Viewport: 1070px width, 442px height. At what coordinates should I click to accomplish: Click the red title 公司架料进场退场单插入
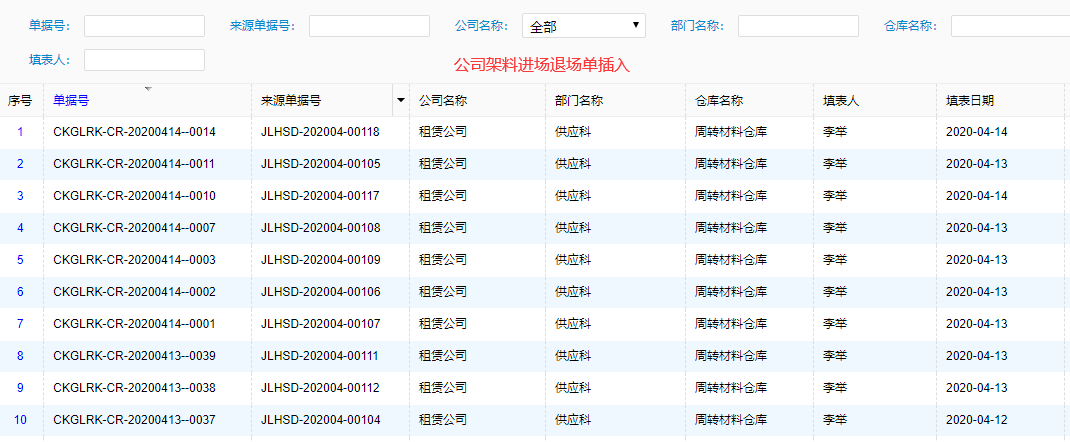coord(542,65)
